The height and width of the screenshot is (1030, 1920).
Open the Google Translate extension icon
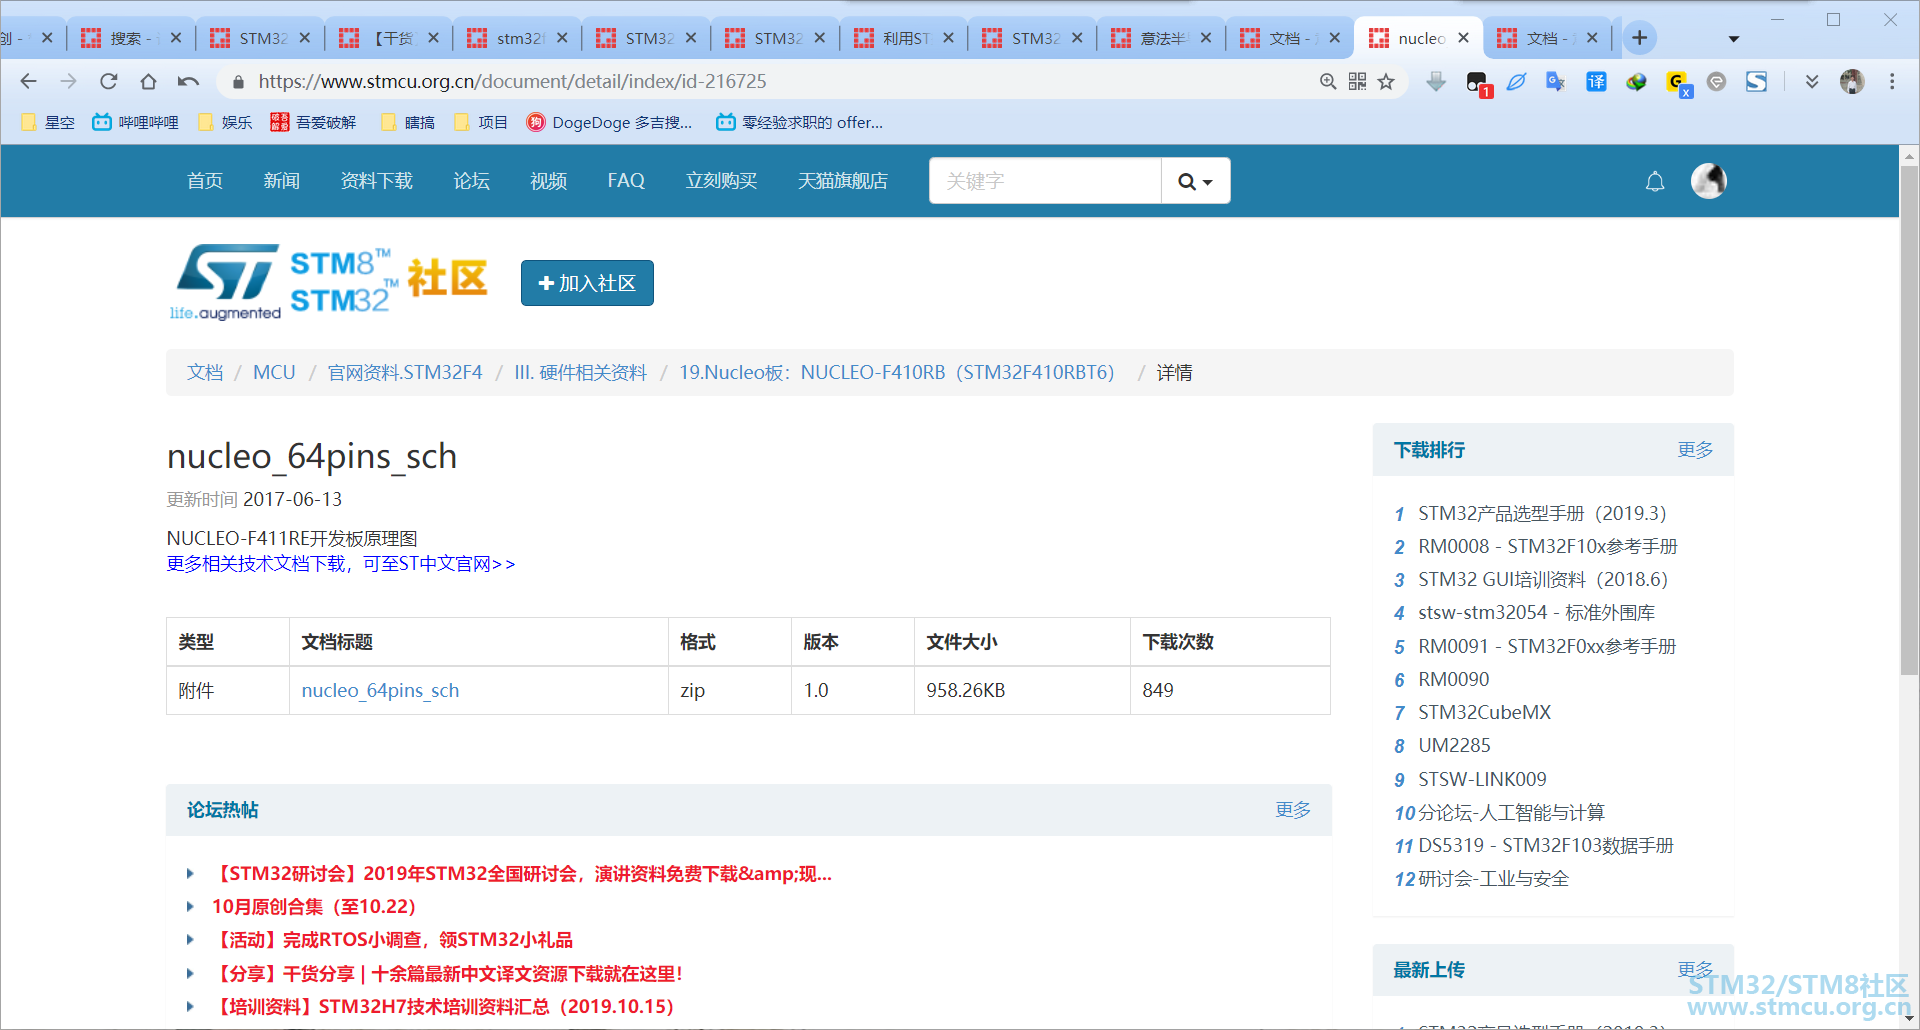(x=1555, y=81)
